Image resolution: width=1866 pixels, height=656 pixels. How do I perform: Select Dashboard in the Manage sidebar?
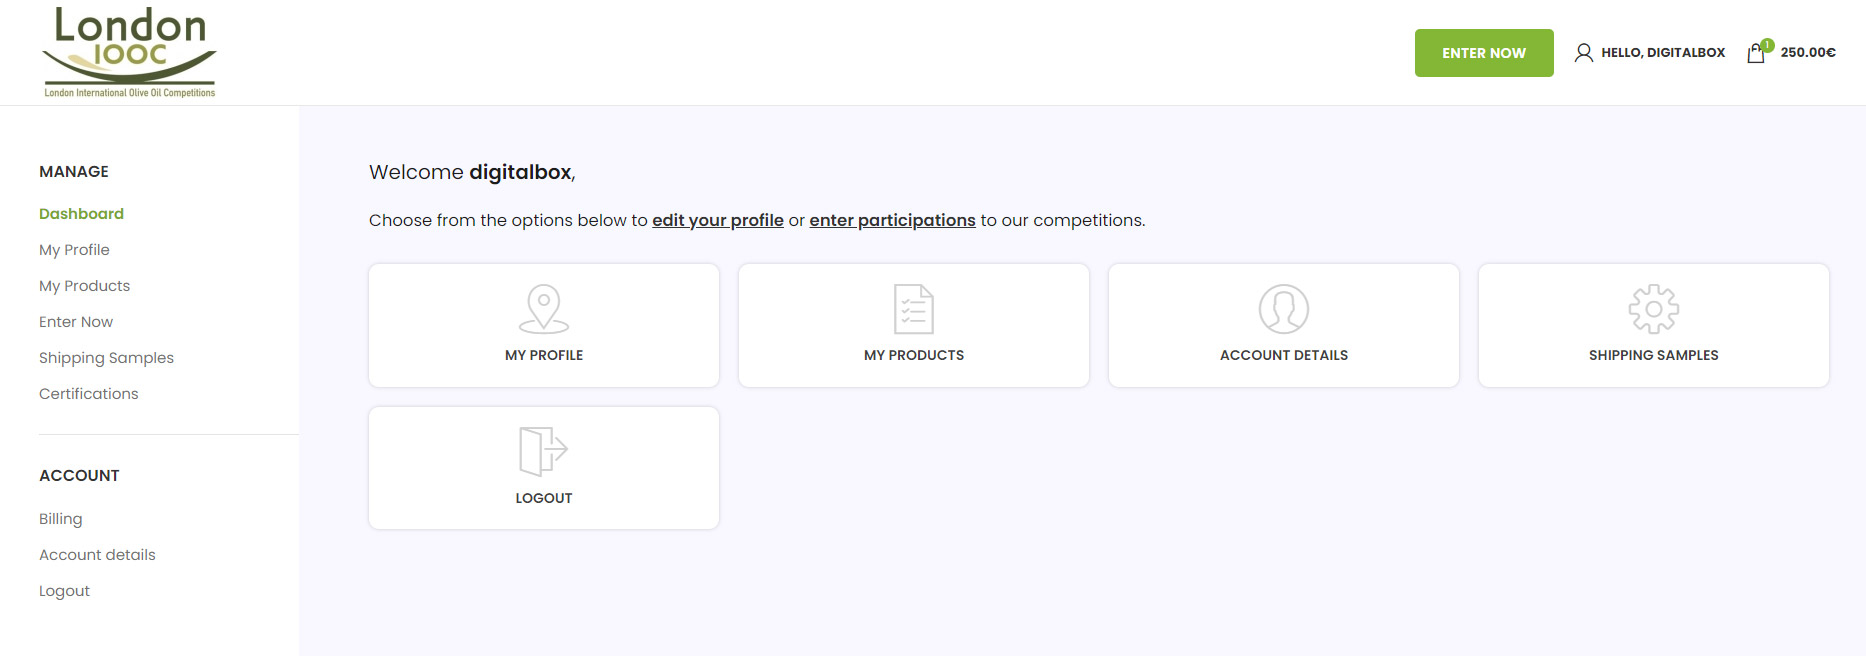tap(82, 214)
